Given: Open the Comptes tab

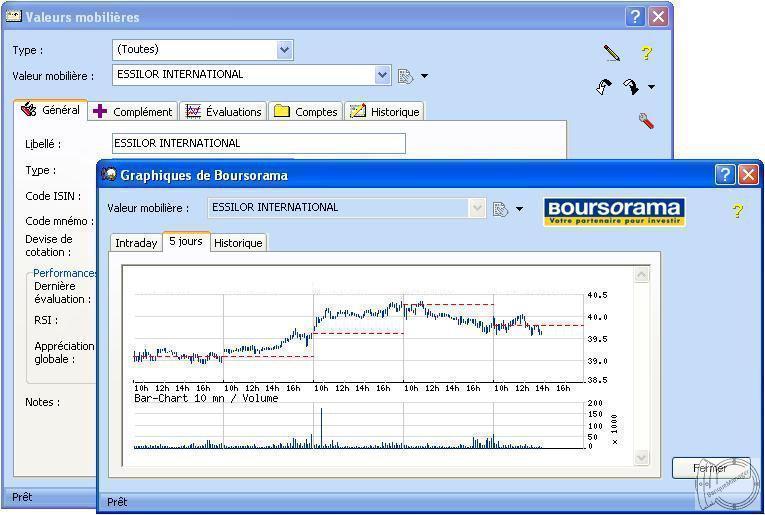Looking at the screenshot, I should [x=307, y=112].
